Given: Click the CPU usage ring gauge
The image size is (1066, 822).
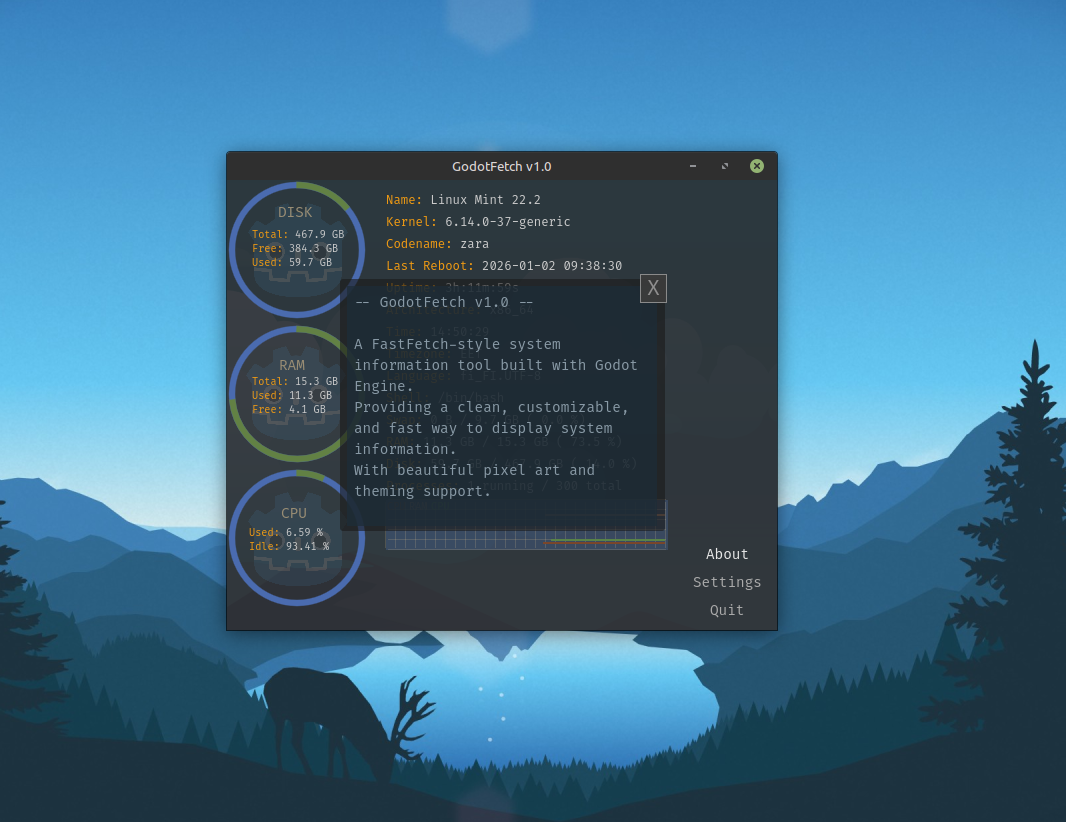Looking at the screenshot, I should (296, 537).
